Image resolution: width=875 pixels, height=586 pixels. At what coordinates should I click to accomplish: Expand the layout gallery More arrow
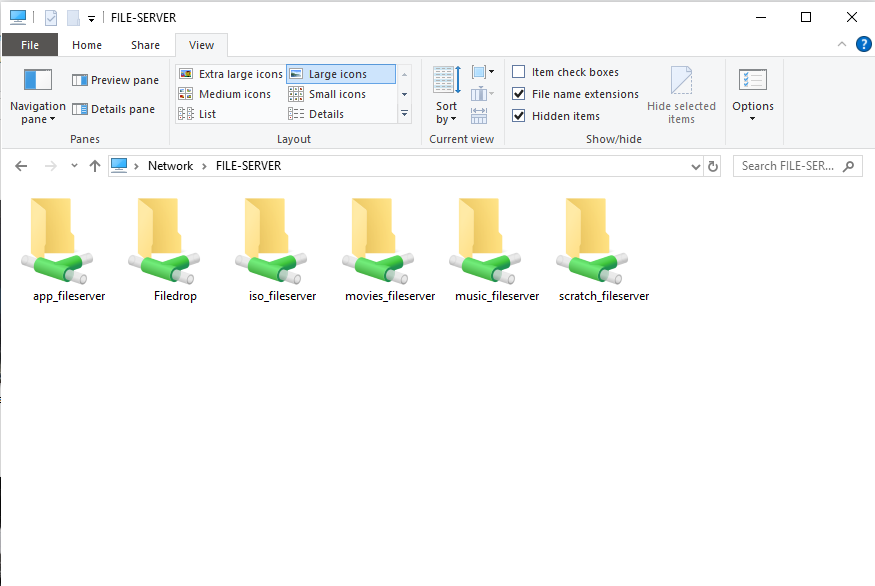pyautogui.click(x=405, y=114)
